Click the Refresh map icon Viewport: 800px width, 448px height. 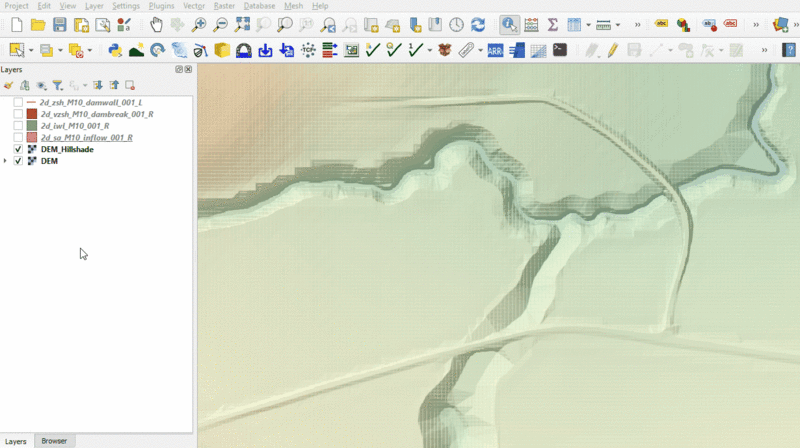478,25
